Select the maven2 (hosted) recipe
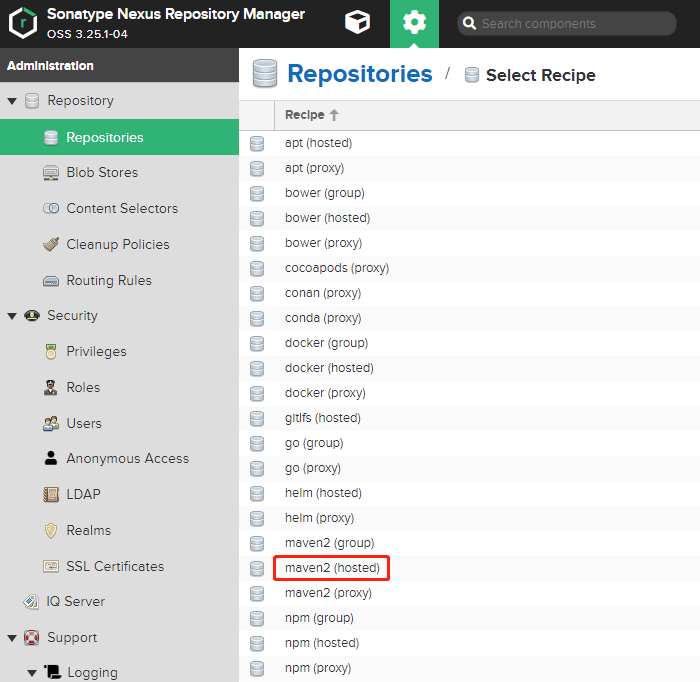 click(x=332, y=568)
